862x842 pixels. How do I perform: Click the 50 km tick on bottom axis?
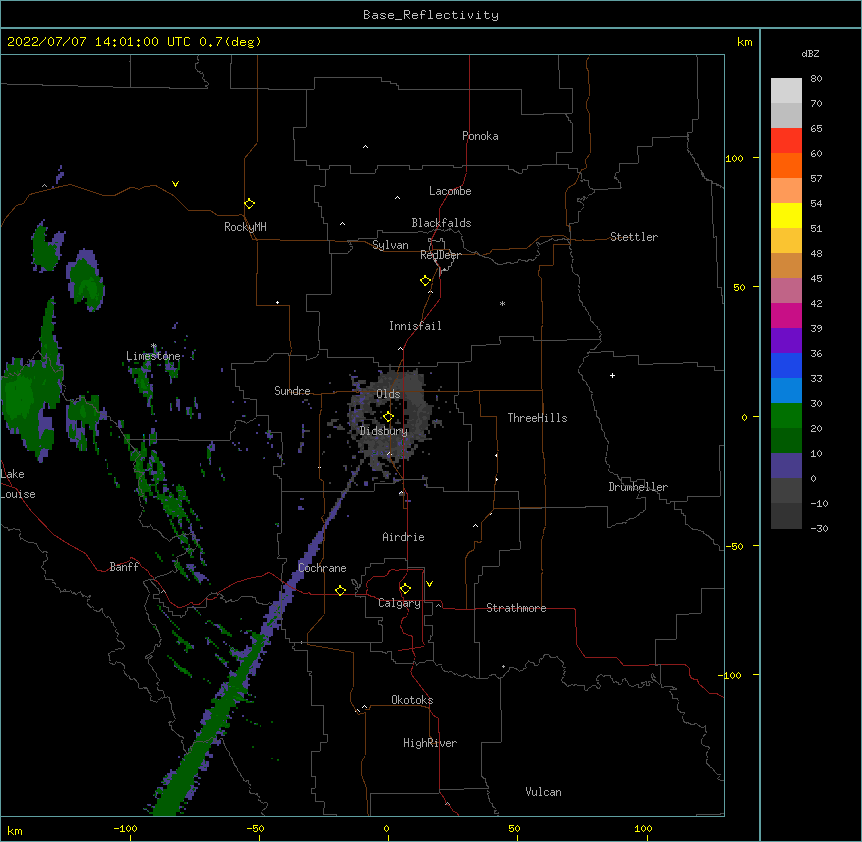(515, 828)
